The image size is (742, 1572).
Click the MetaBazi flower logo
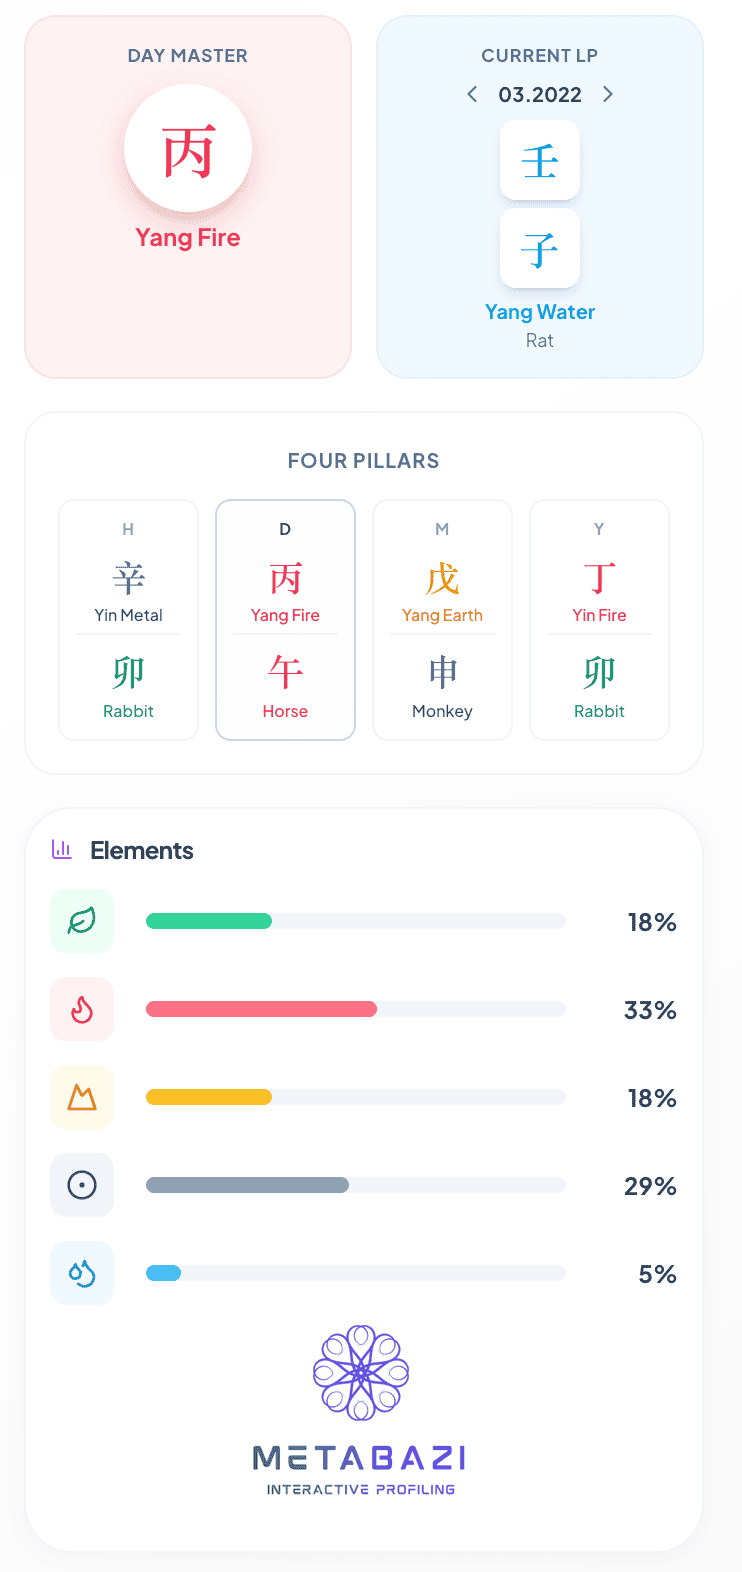[x=361, y=1373]
